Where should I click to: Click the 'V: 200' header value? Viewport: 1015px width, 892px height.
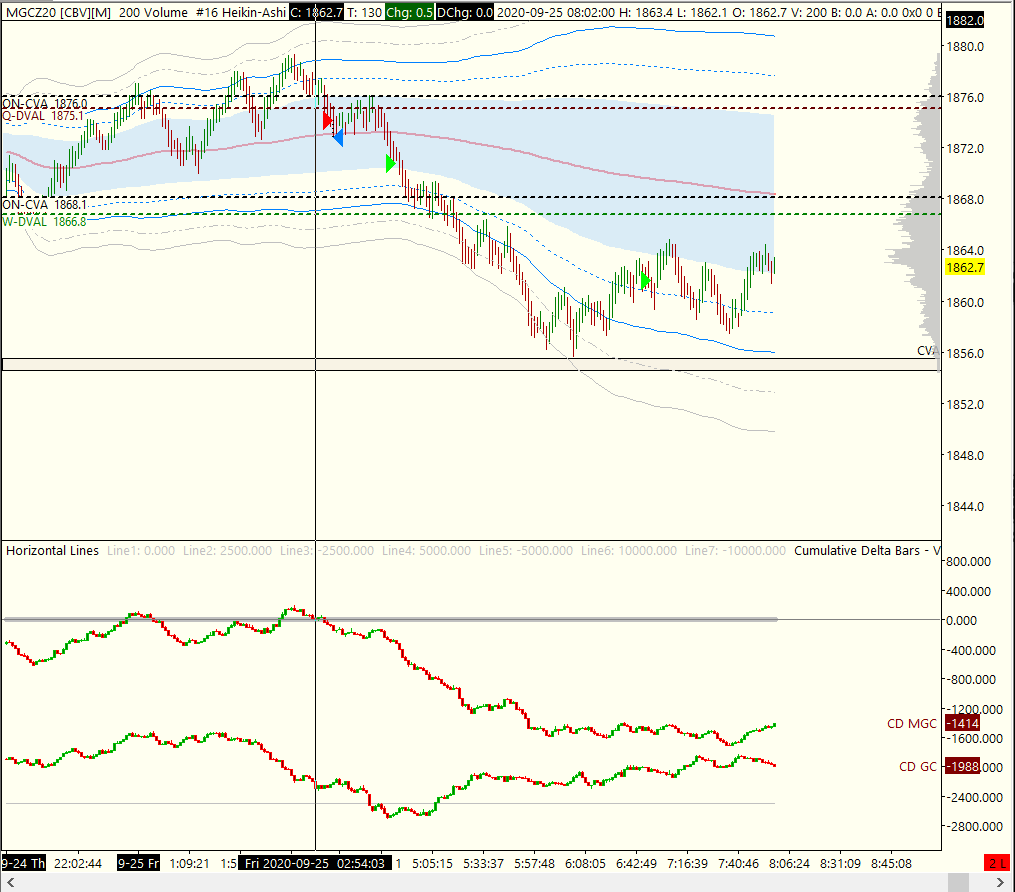(x=809, y=12)
